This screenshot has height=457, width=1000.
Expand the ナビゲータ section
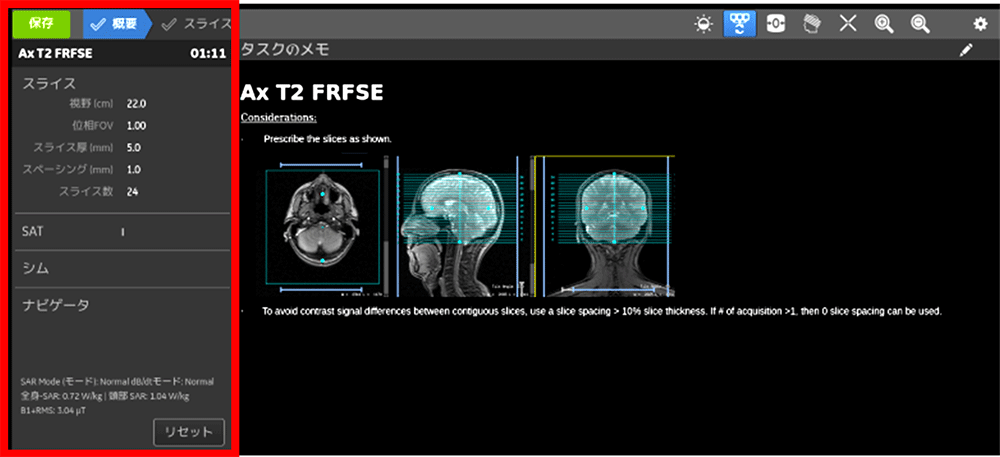[x=56, y=304]
